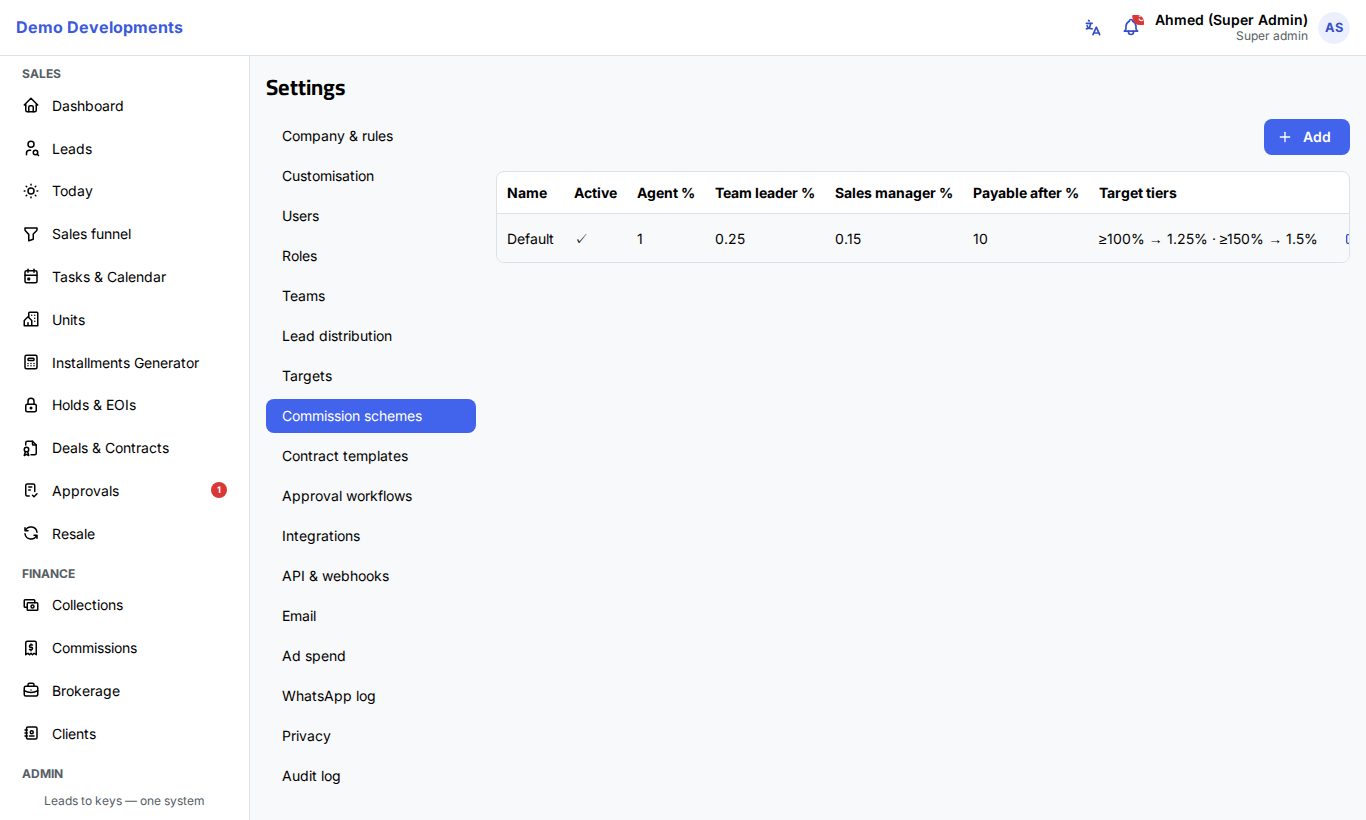Open Installments Generator calculator icon
1366x820 pixels.
click(31, 363)
